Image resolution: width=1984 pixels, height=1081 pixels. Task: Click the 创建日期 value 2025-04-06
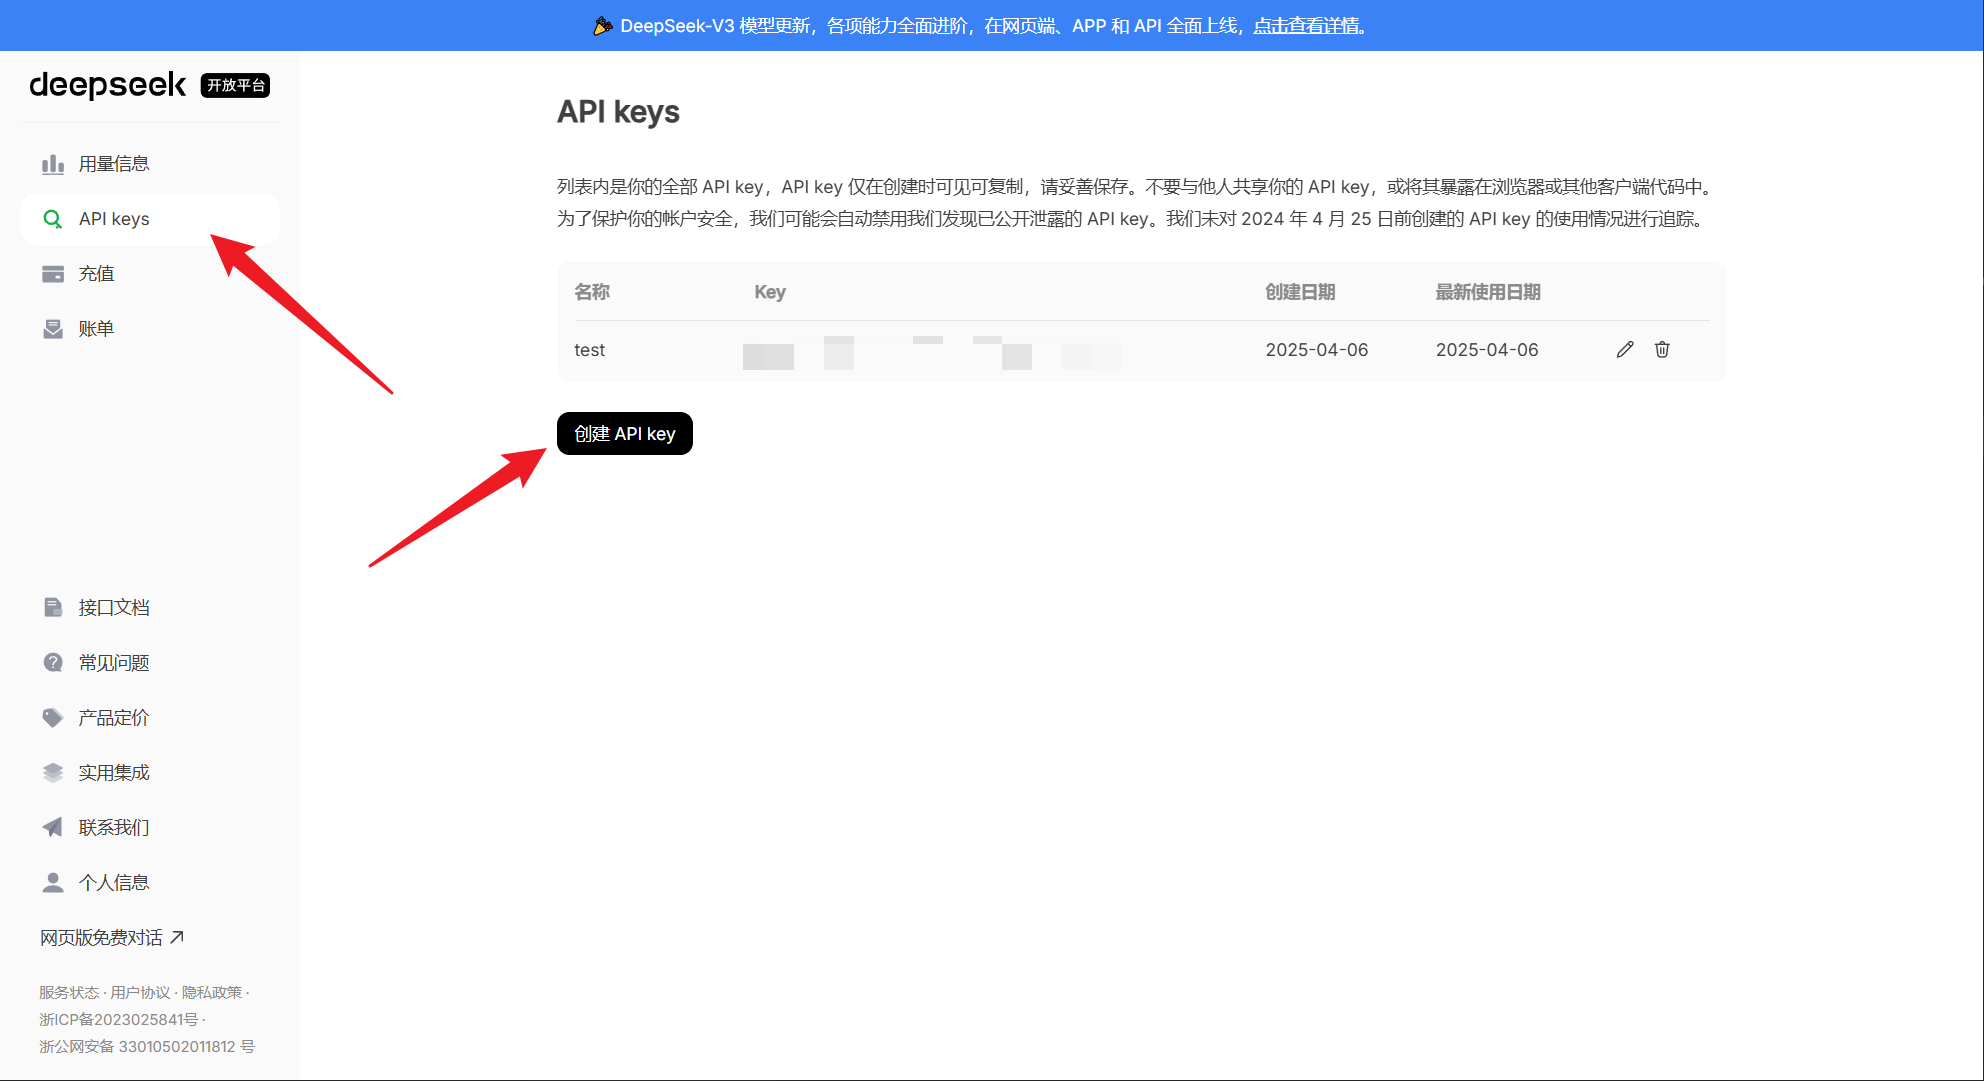tap(1317, 350)
